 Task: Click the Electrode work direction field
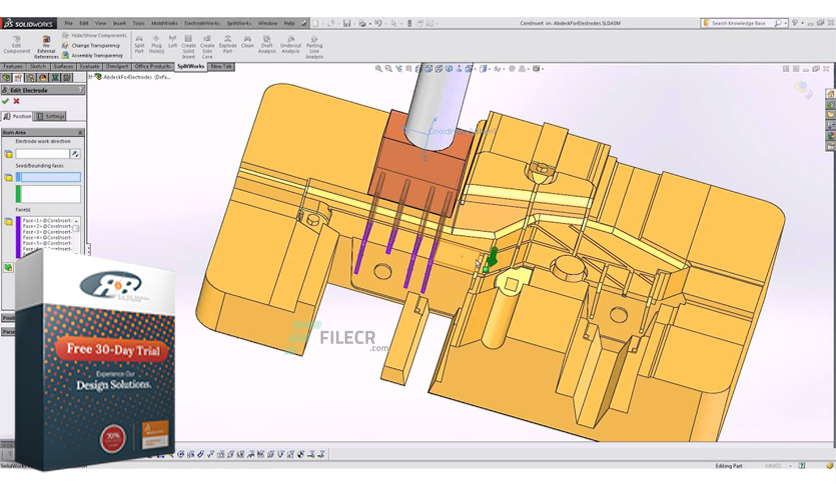click(43, 154)
